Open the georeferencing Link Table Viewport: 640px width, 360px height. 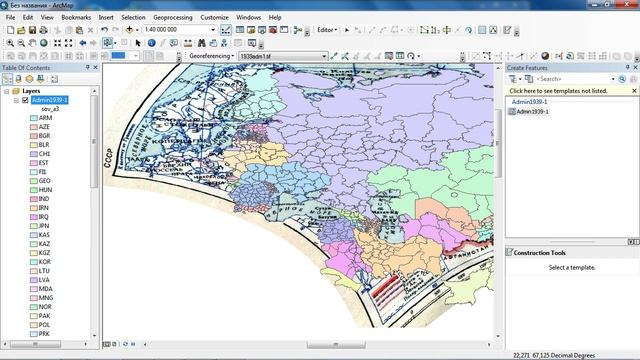400,56
